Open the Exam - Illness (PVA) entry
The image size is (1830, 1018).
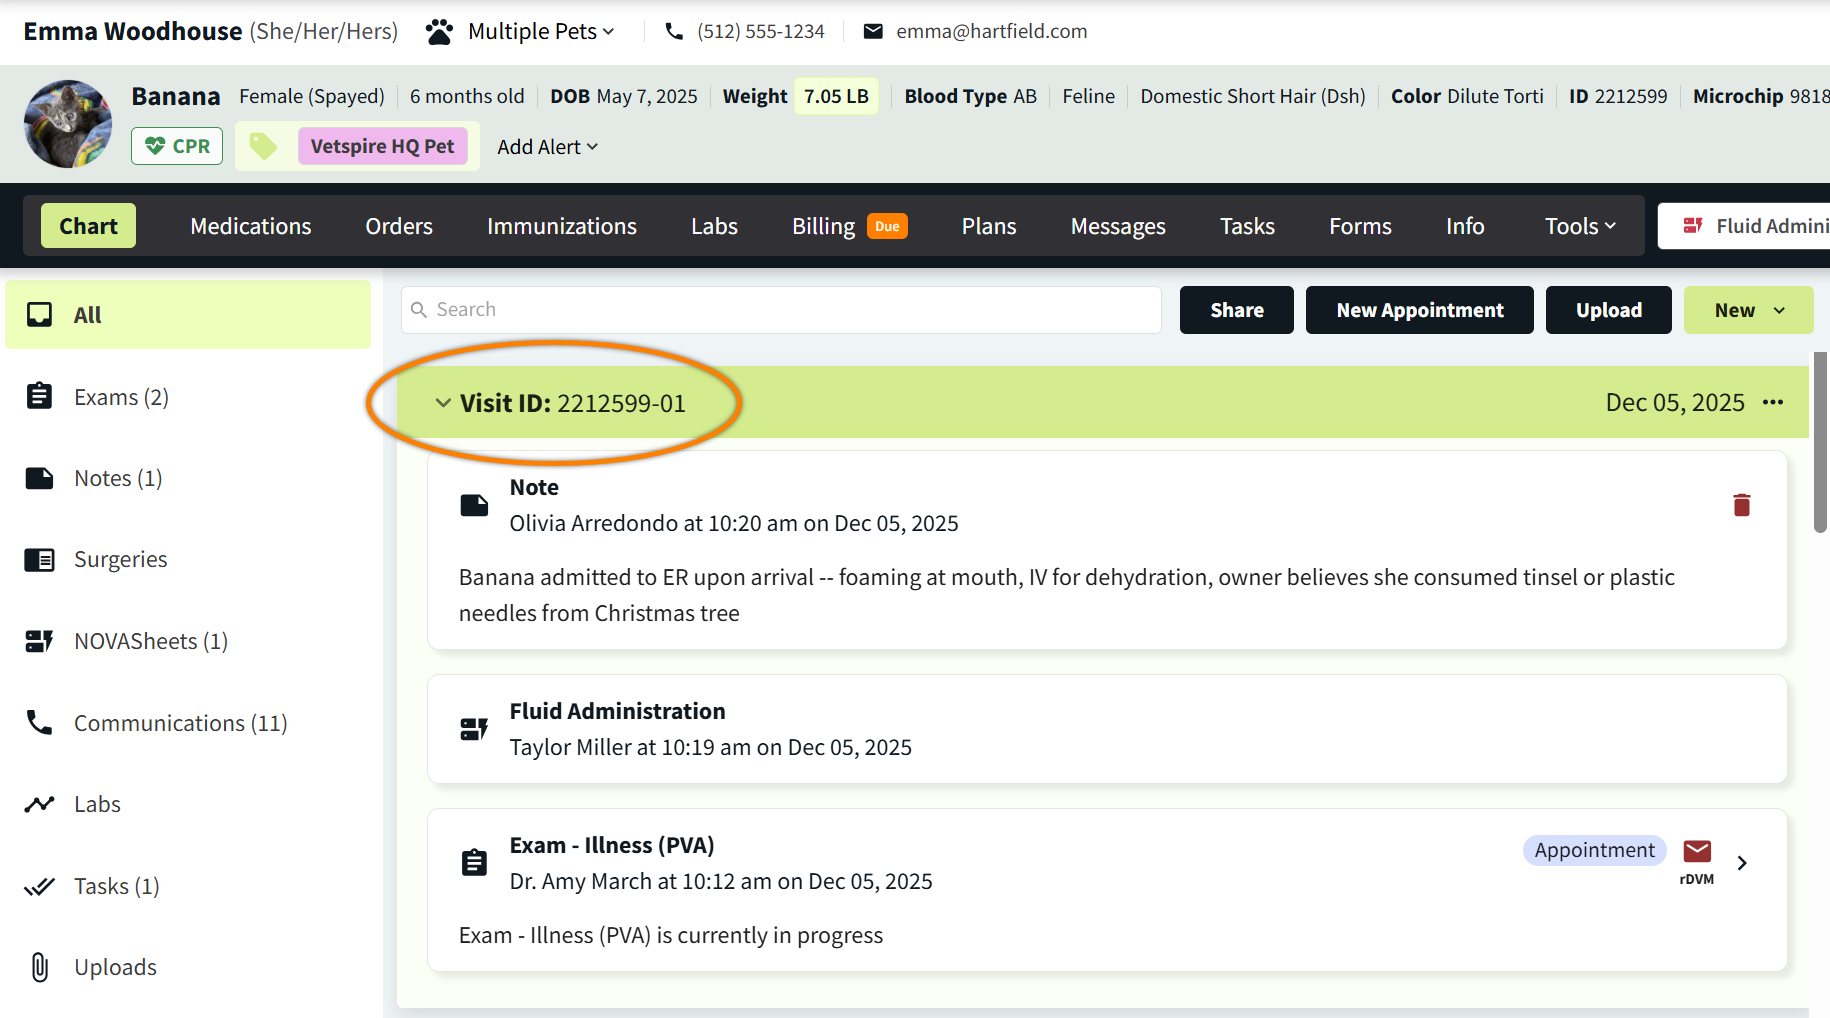pyautogui.click(x=1107, y=890)
